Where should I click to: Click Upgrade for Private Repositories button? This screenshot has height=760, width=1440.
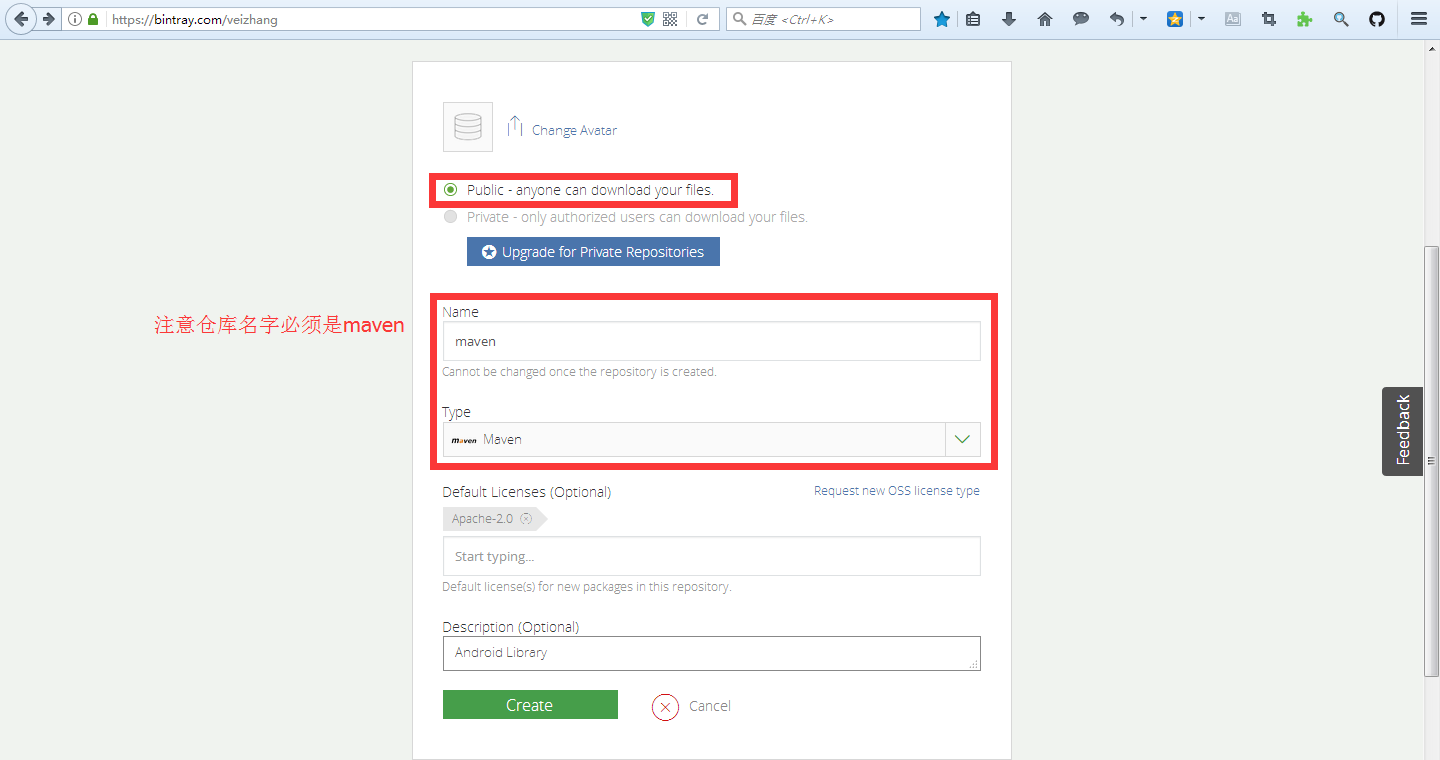(x=593, y=252)
